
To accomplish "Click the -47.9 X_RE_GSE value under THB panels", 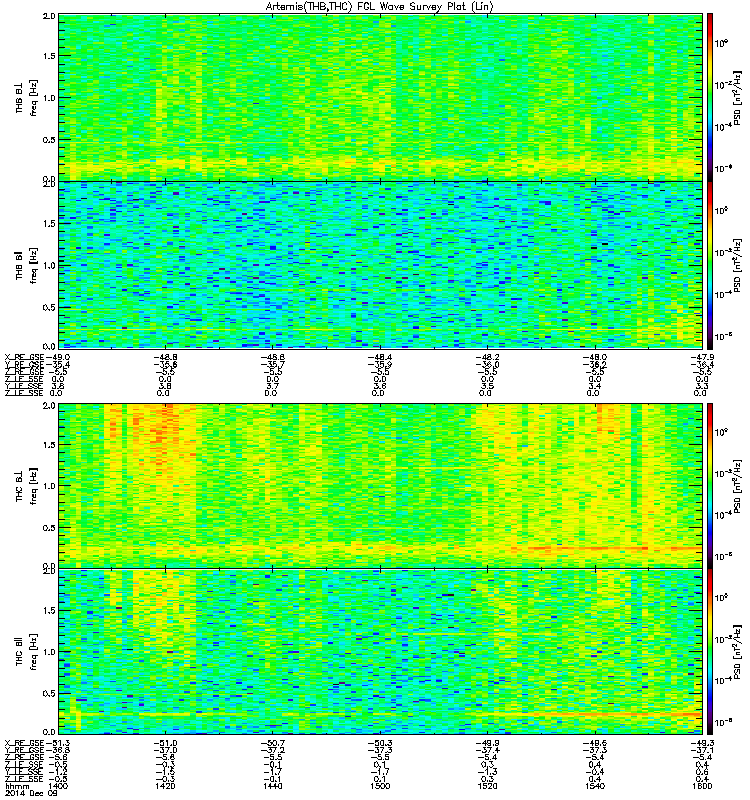I will click(x=702, y=357).
